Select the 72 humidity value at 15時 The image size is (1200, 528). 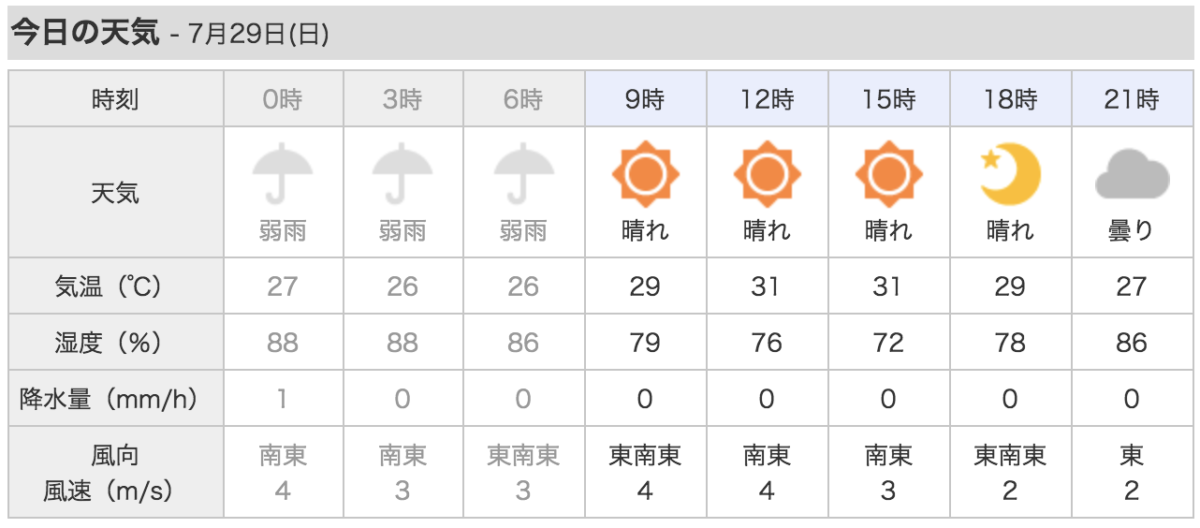coord(888,343)
